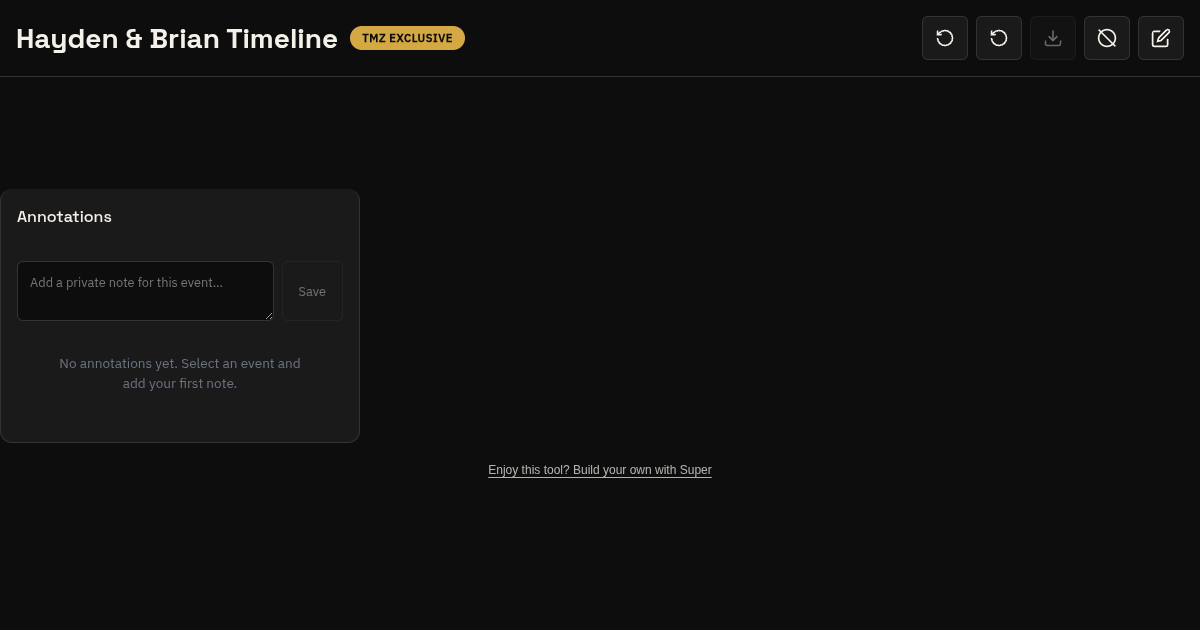
Task: Click the leftmost counter-clockwise arrow icon
Action: [945, 38]
